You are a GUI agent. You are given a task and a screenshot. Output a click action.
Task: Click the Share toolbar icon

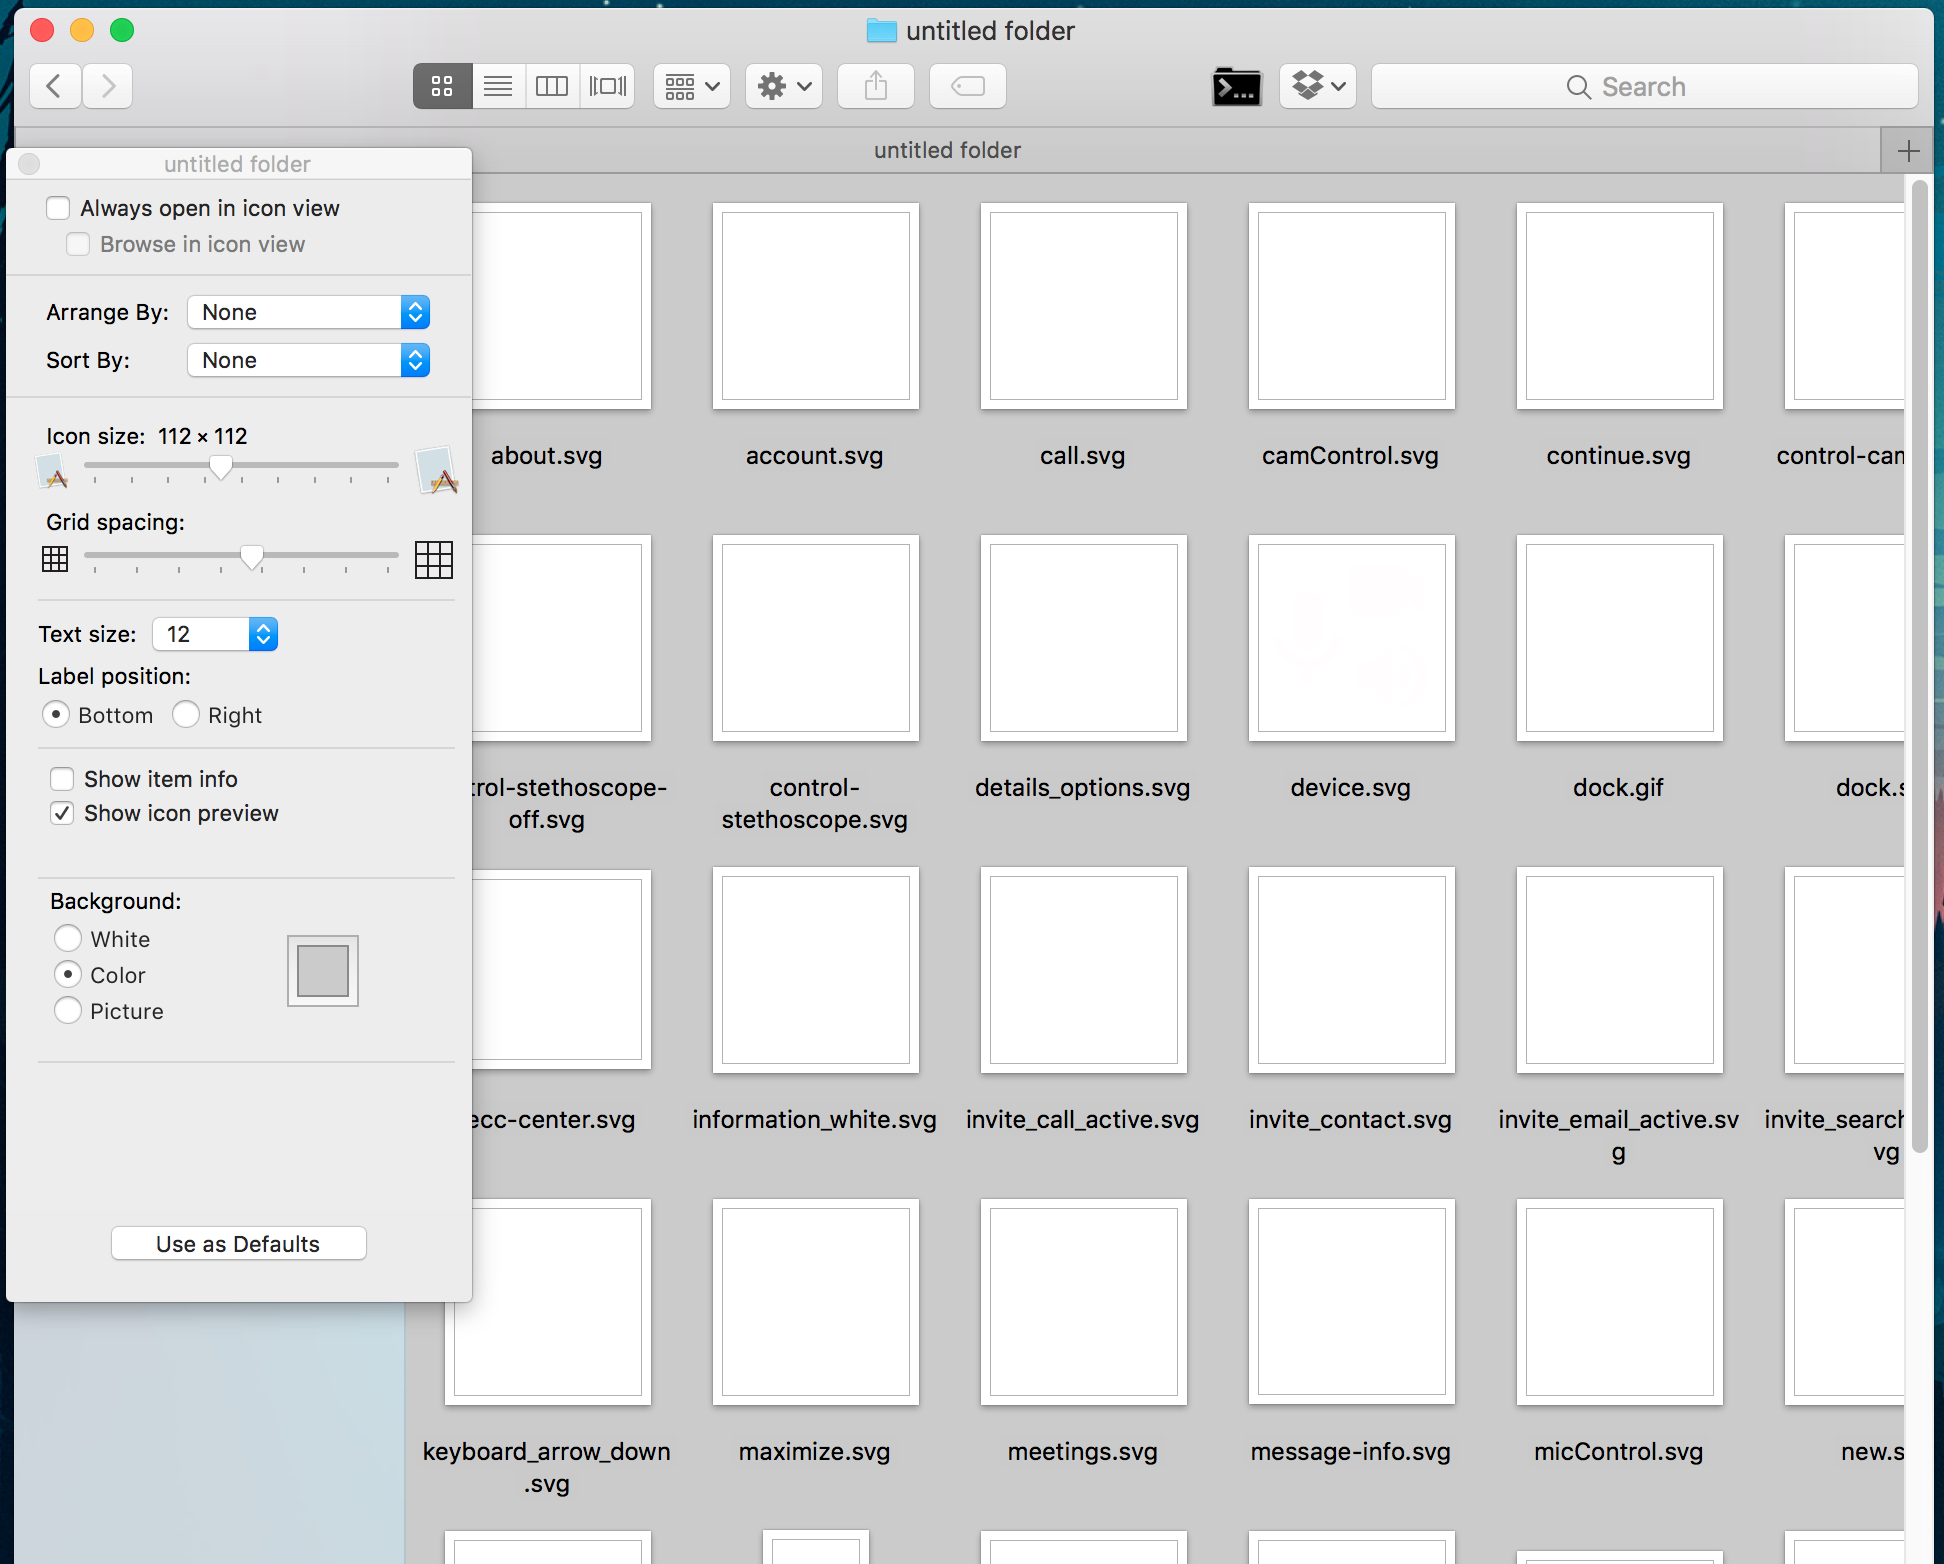coord(876,87)
